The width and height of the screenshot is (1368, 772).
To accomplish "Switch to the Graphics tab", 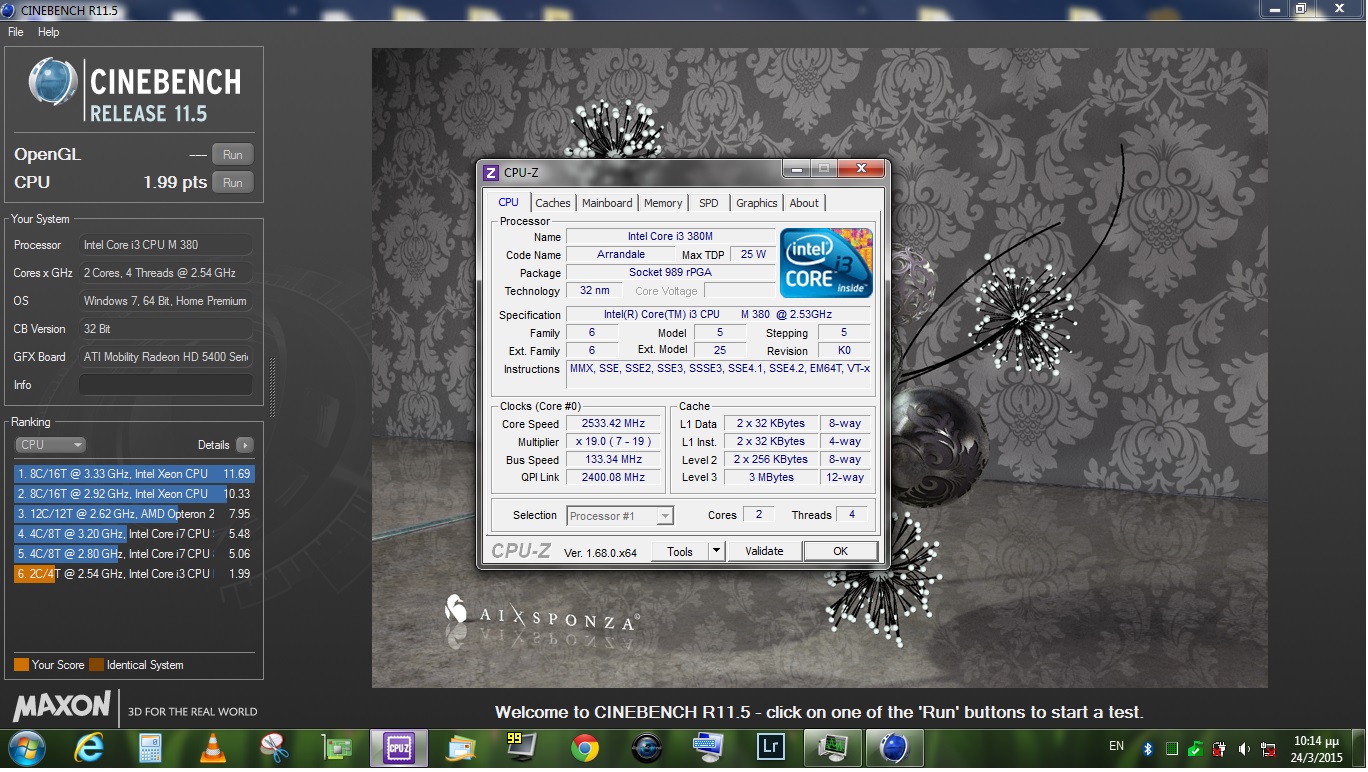I will click(x=757, y=203).
